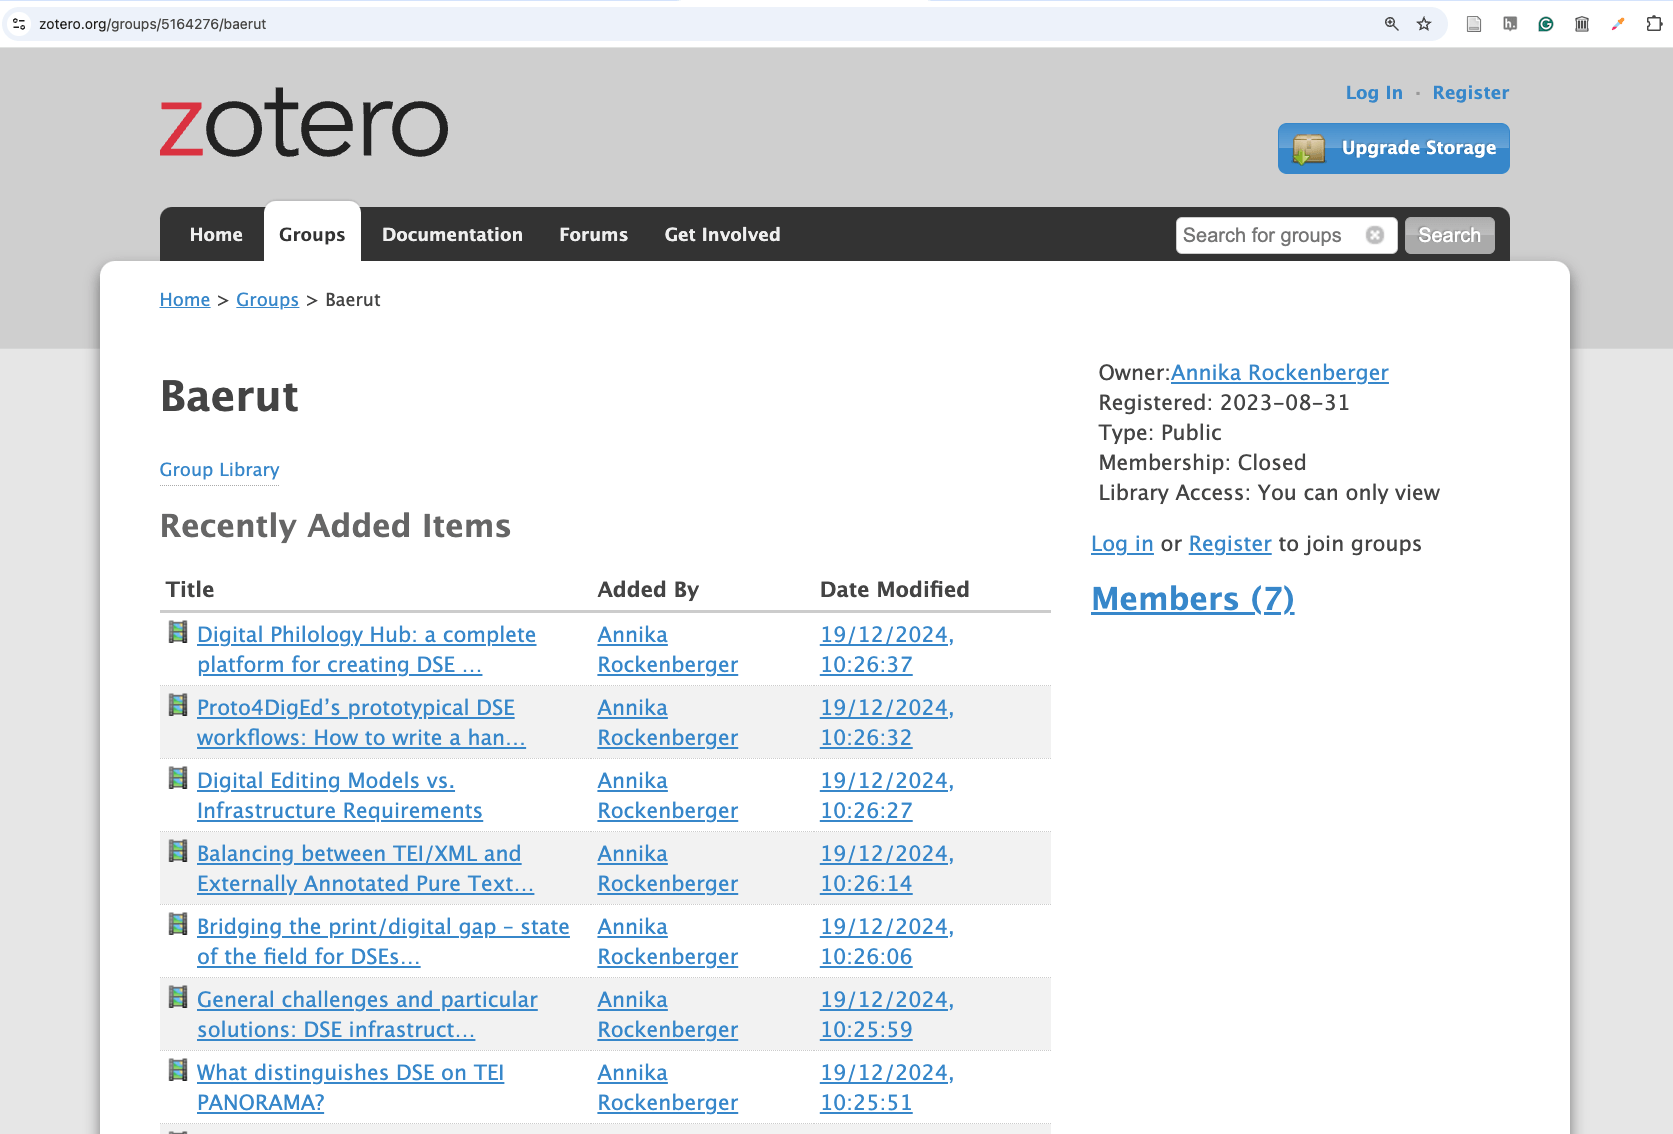Screen dimensions: 1673x1134
Task: Open What distinguishes DSE on TEI PANORAMA
Action: click(x=350, y=1087)
